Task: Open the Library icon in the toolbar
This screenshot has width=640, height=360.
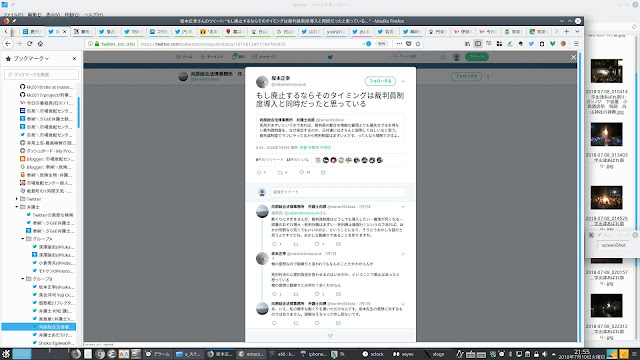Action: [467, 44]
